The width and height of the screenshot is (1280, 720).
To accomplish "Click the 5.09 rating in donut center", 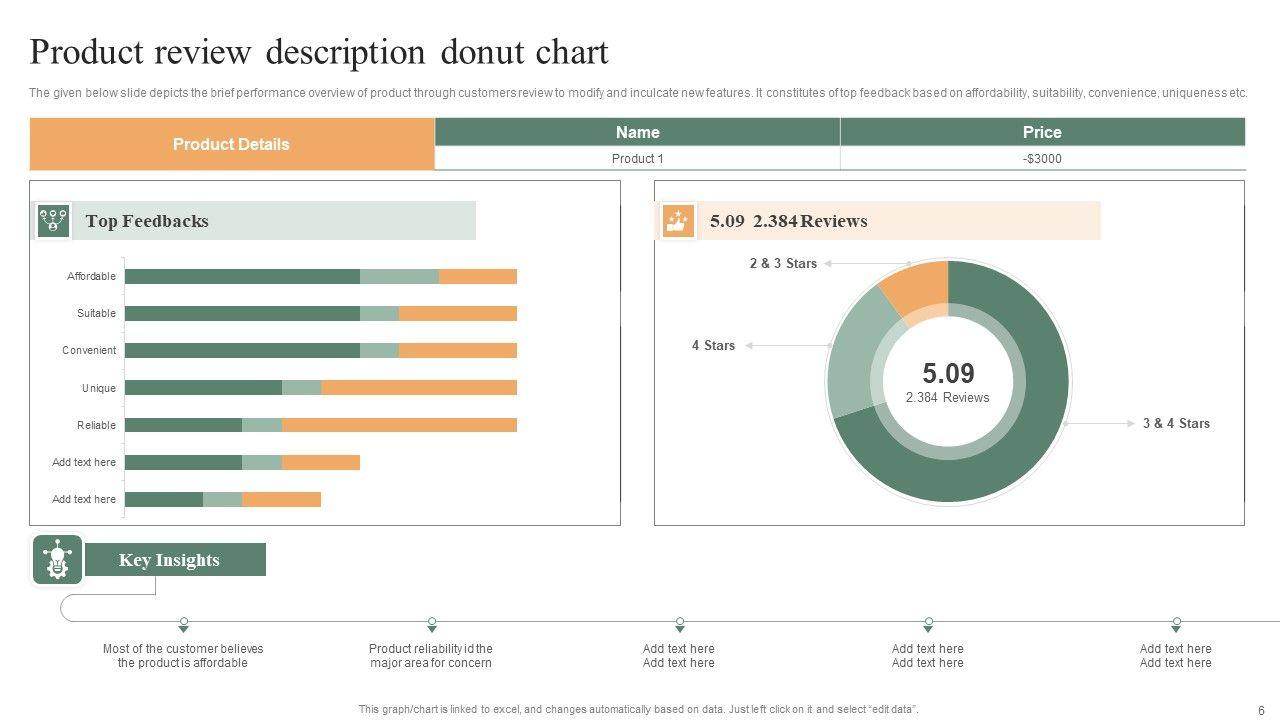I will coord(947,374).
